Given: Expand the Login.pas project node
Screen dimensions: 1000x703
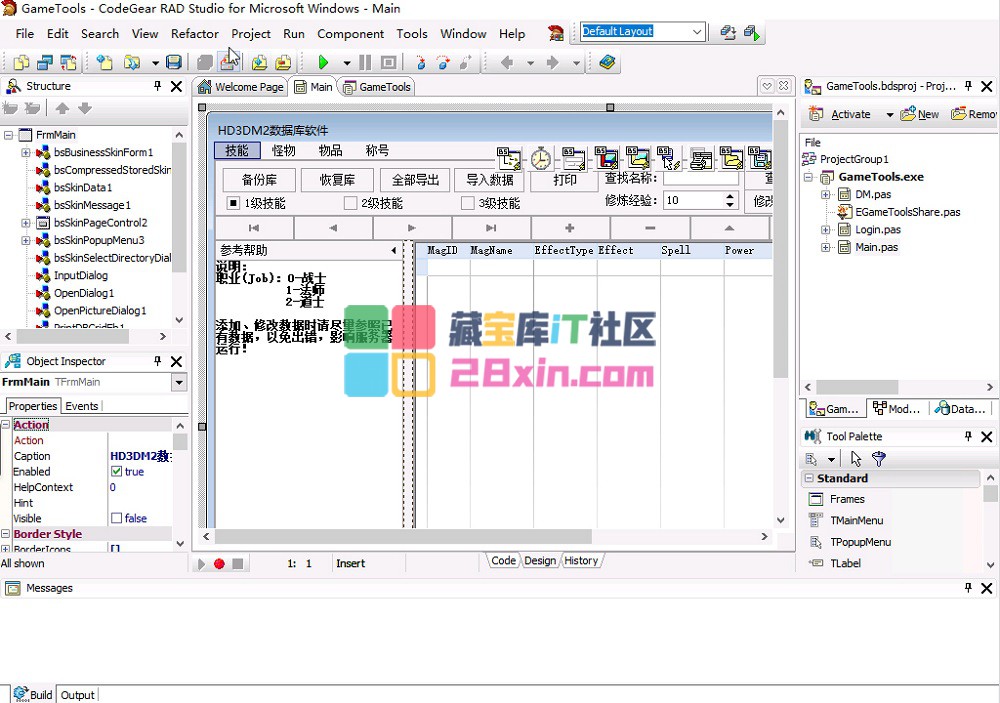Looking at the screenshot, I should 825,230.
